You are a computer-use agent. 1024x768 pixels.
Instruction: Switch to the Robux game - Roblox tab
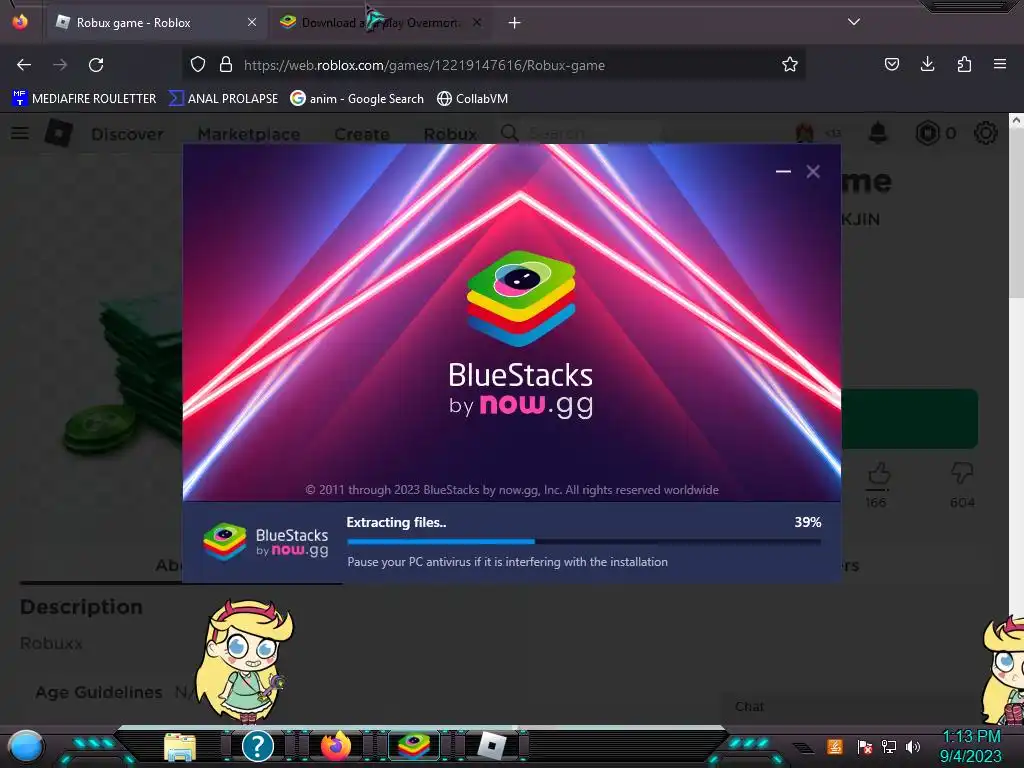157,23
